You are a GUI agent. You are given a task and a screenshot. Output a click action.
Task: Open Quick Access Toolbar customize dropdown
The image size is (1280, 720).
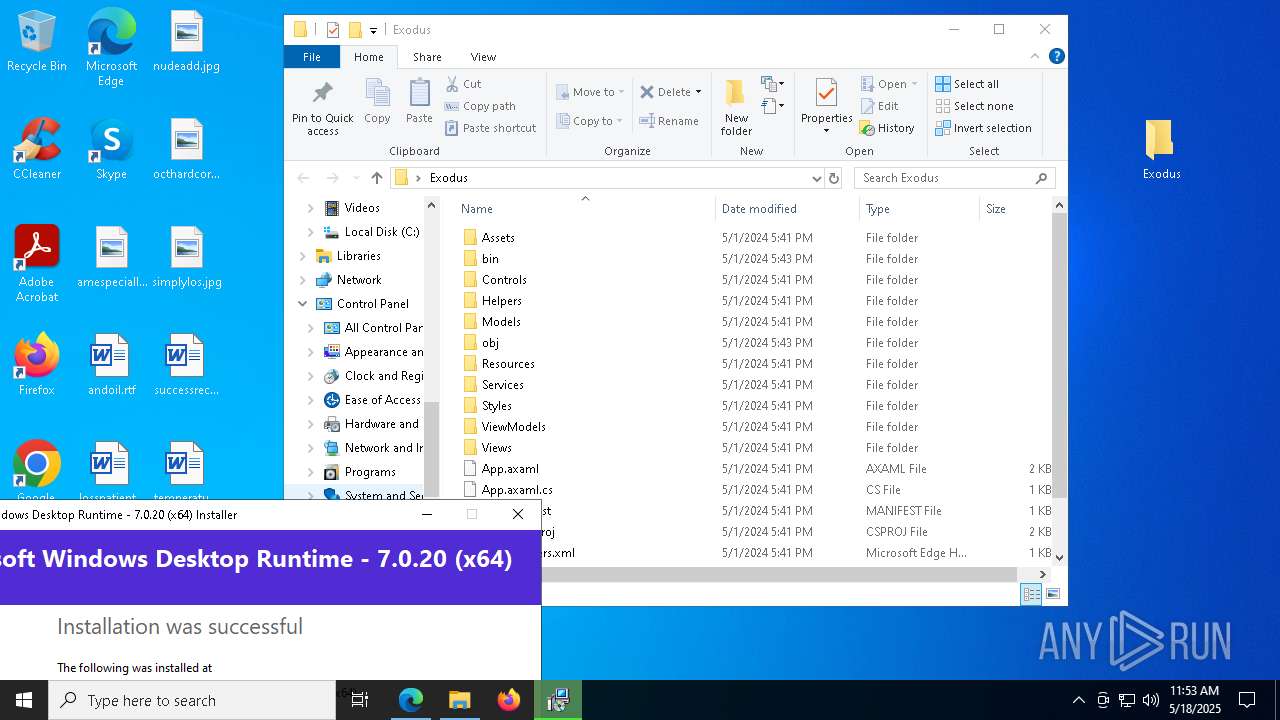(373, 30)
